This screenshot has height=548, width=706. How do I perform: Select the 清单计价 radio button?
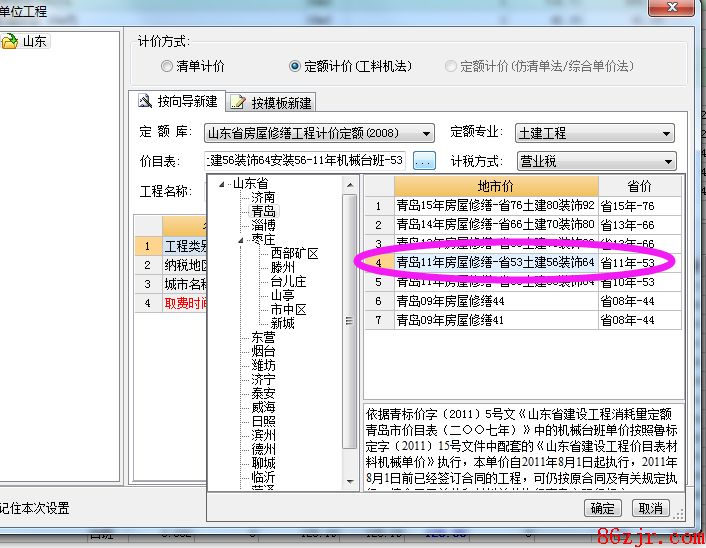(x=167, y=66)
